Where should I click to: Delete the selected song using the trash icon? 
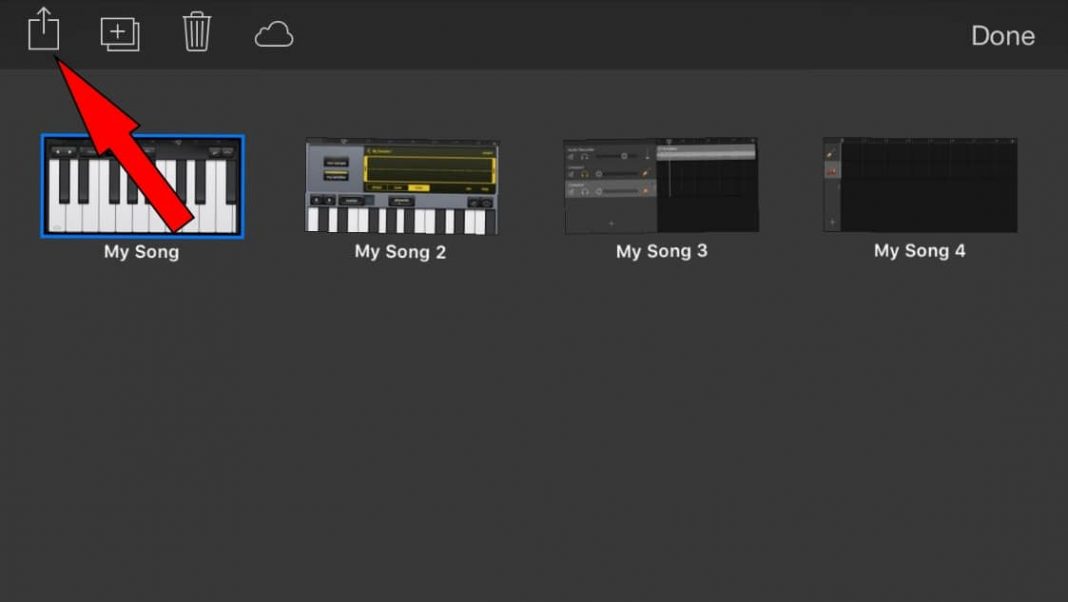(x=196, y=32)
